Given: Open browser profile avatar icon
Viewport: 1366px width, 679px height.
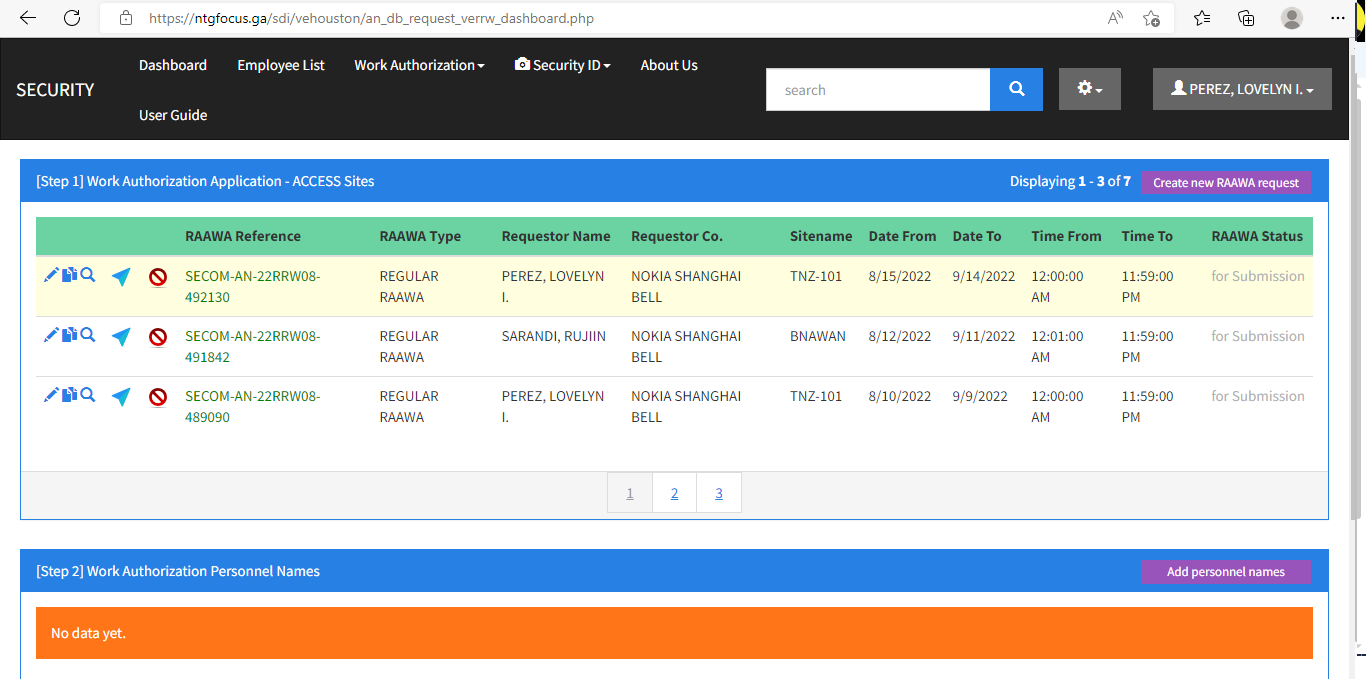Looking at the screenshot, I should [1292, 18].
